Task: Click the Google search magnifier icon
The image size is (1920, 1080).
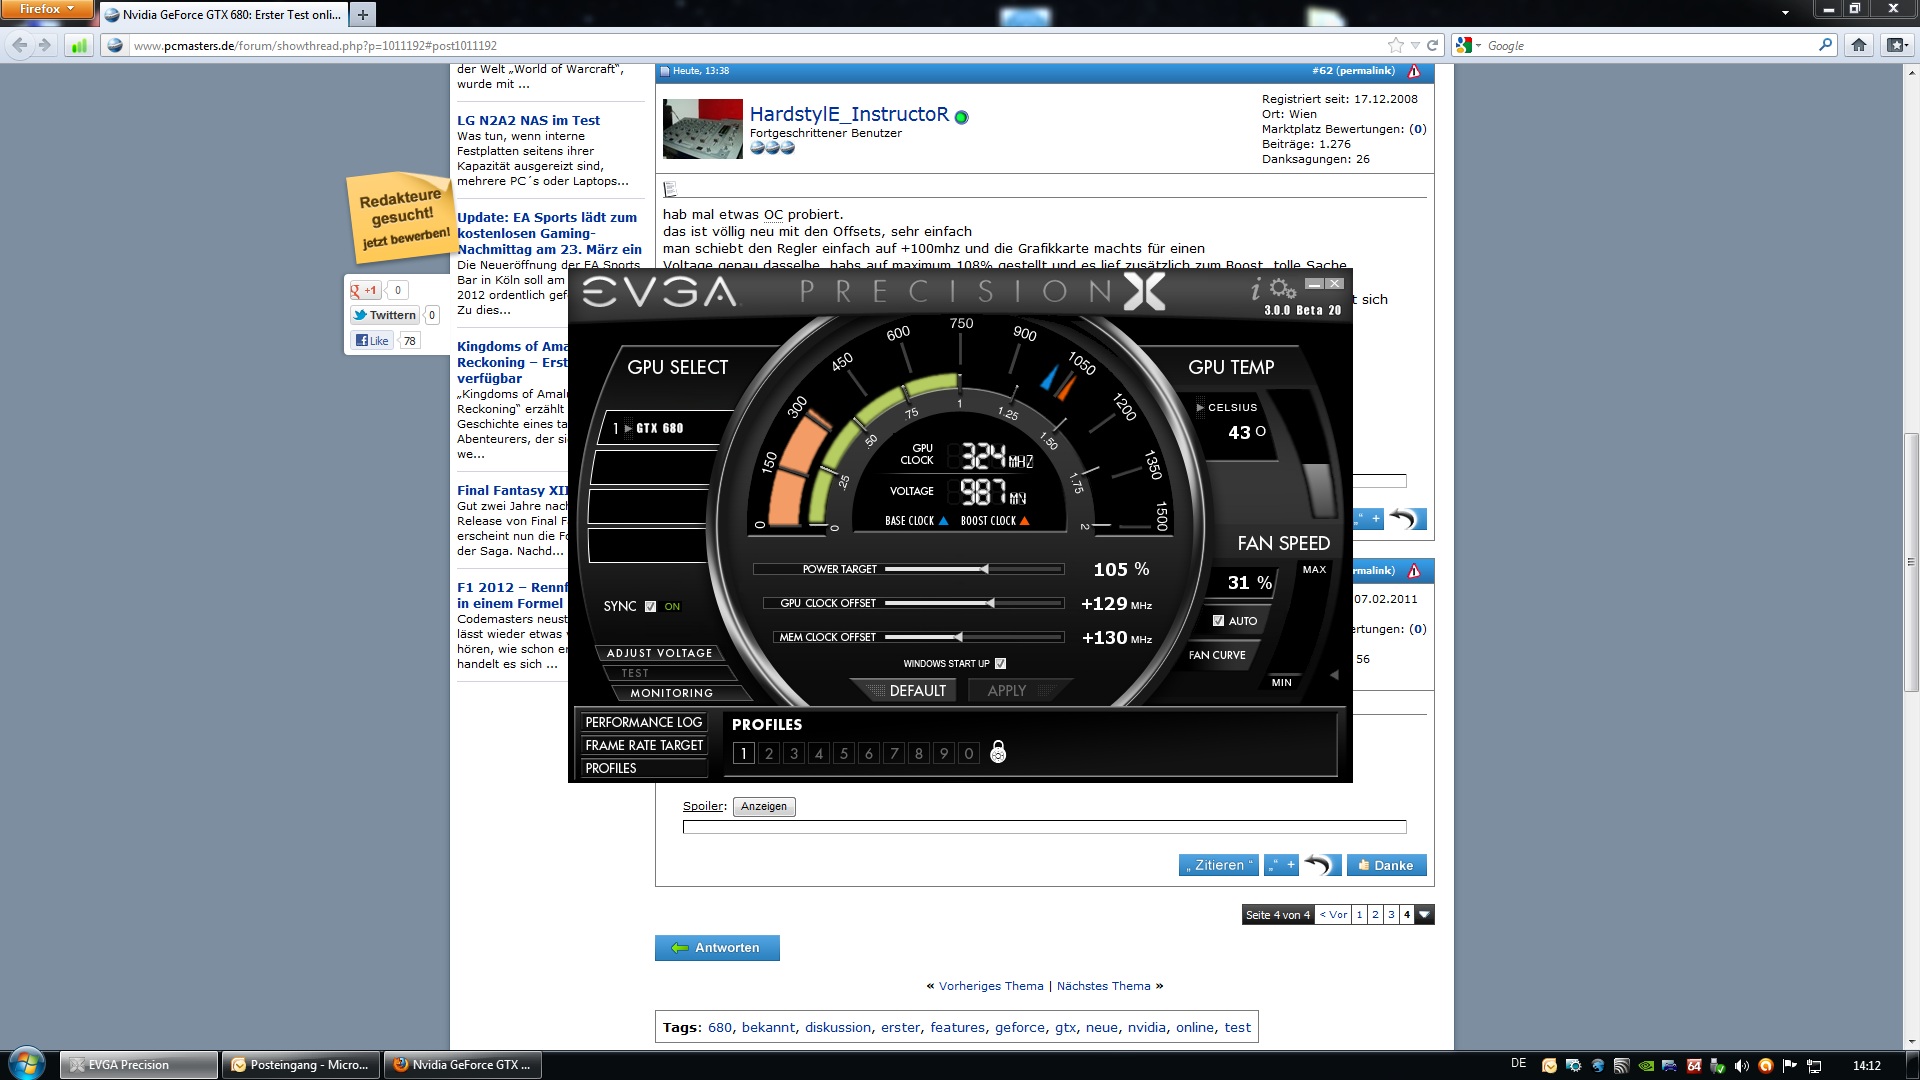Action: 1825,45
